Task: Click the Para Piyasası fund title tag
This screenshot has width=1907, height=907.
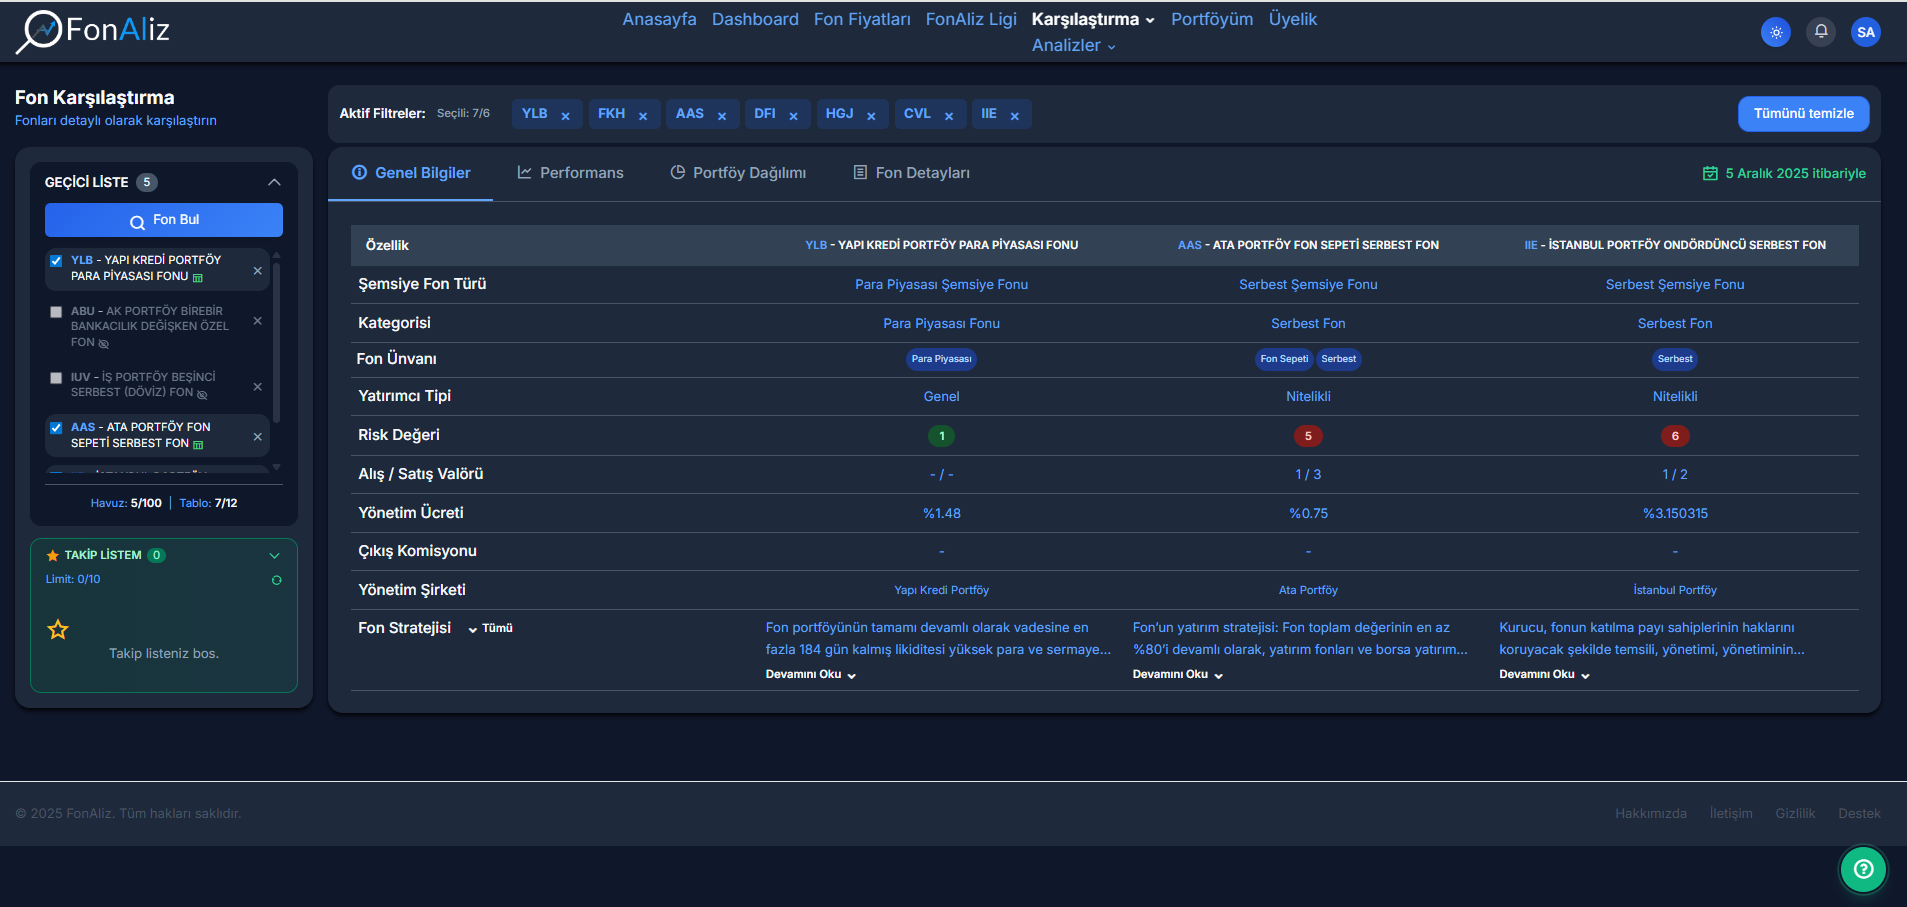Action: tap(941, 359)
